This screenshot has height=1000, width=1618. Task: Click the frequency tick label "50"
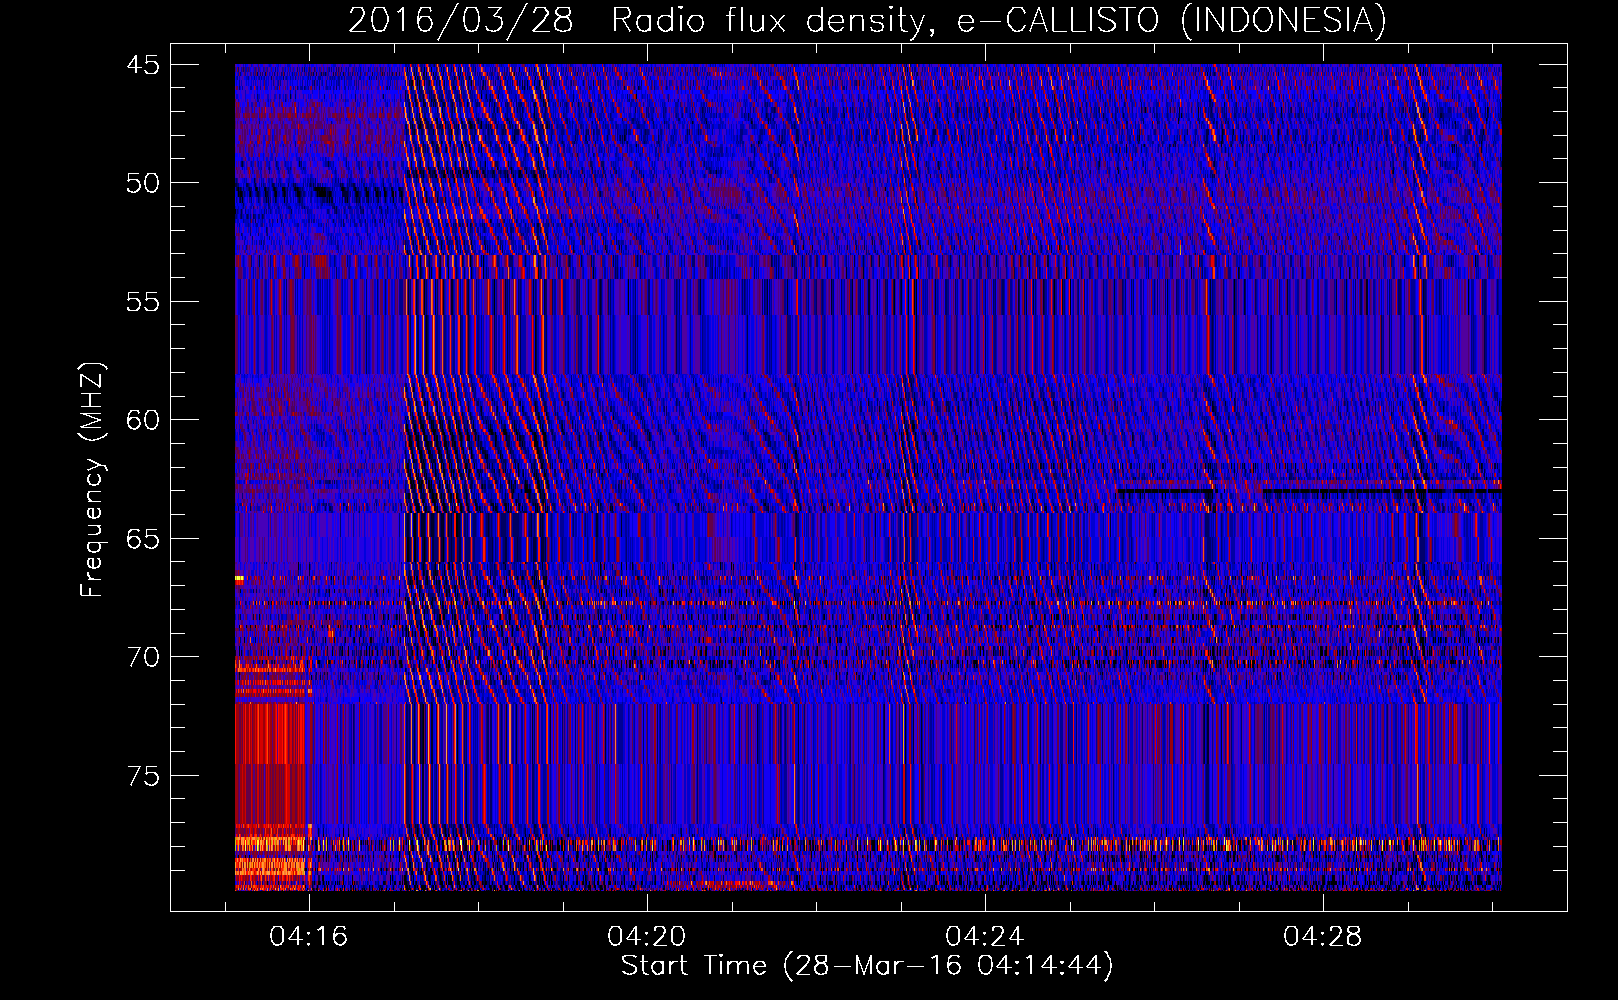click(x=143, y=183)
